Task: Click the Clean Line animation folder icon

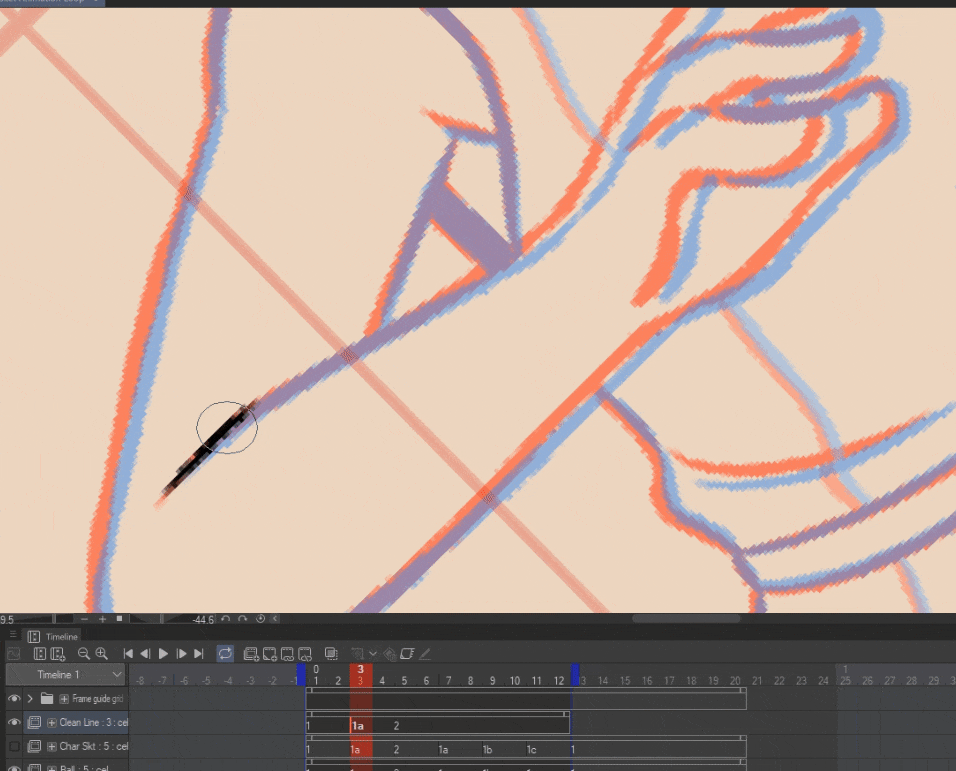Action: click(x=34, y=722)
